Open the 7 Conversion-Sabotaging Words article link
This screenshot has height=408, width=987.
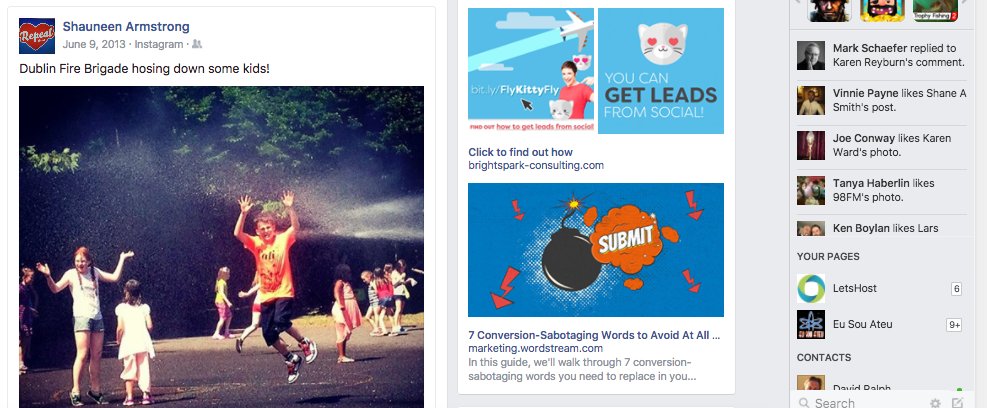594,334
